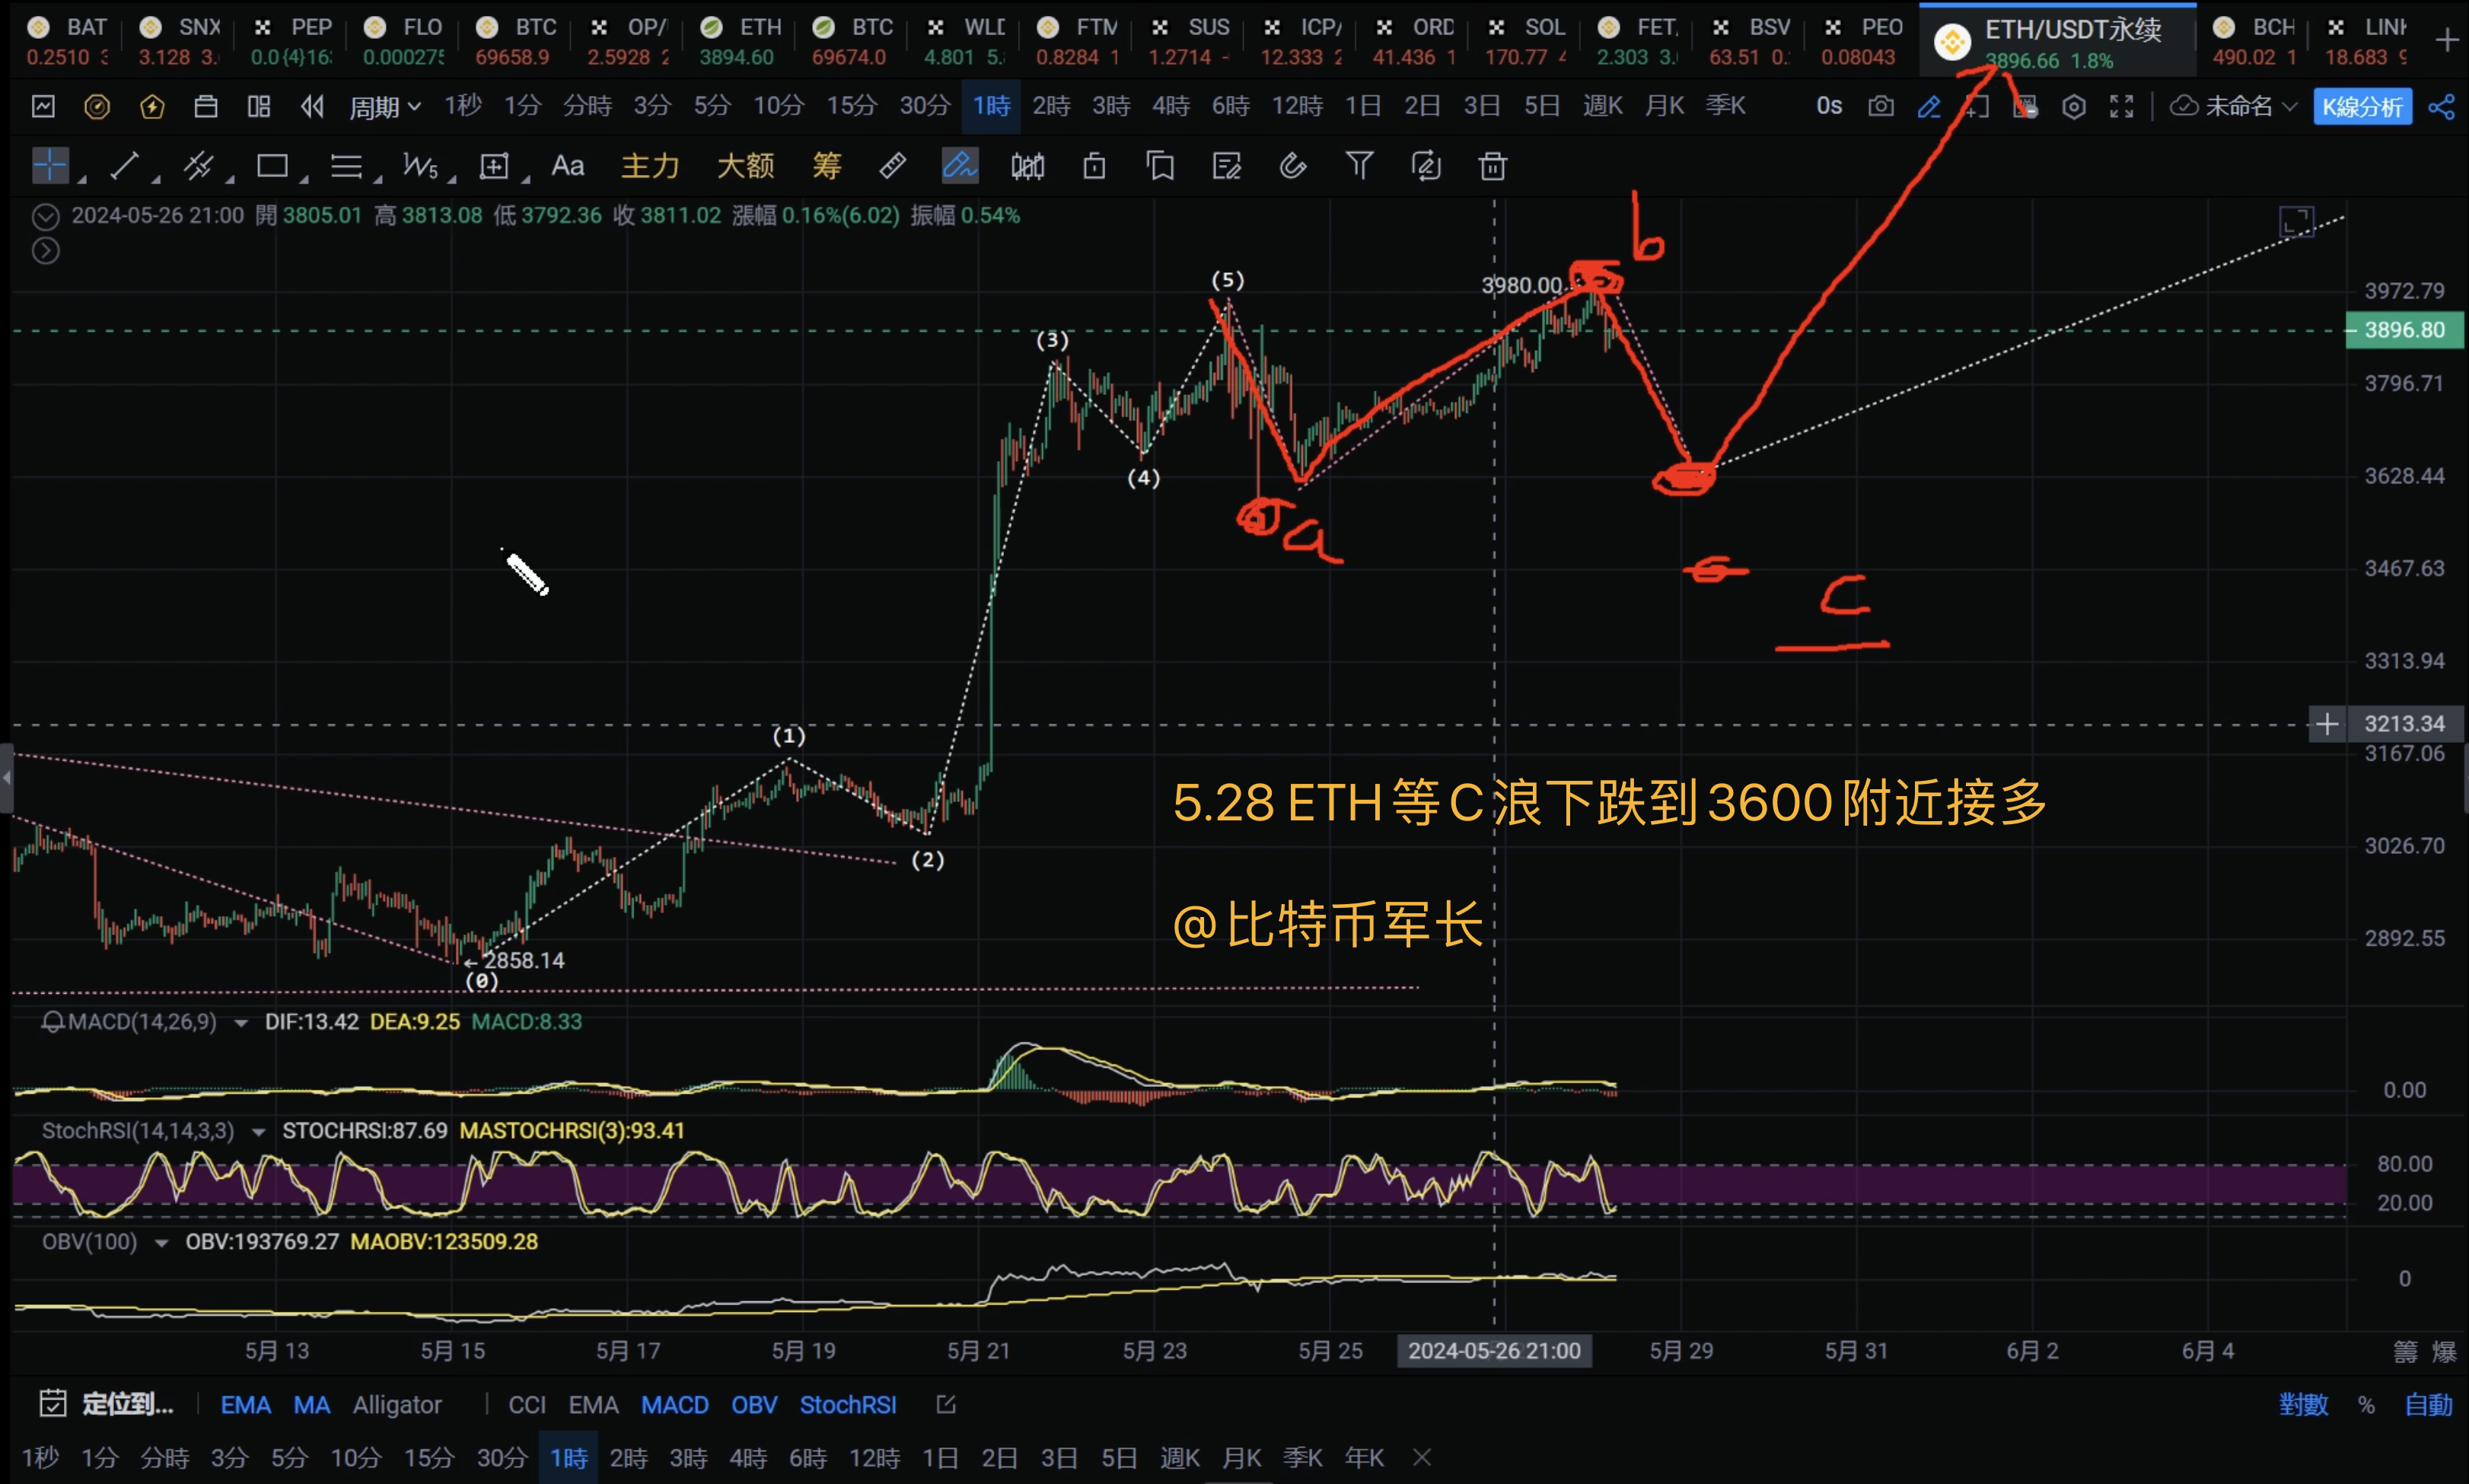Expand the MACD(14,26,9) settings arrow
The width and height of the screenshot is (2469, 1484).
click(240, 1023)
